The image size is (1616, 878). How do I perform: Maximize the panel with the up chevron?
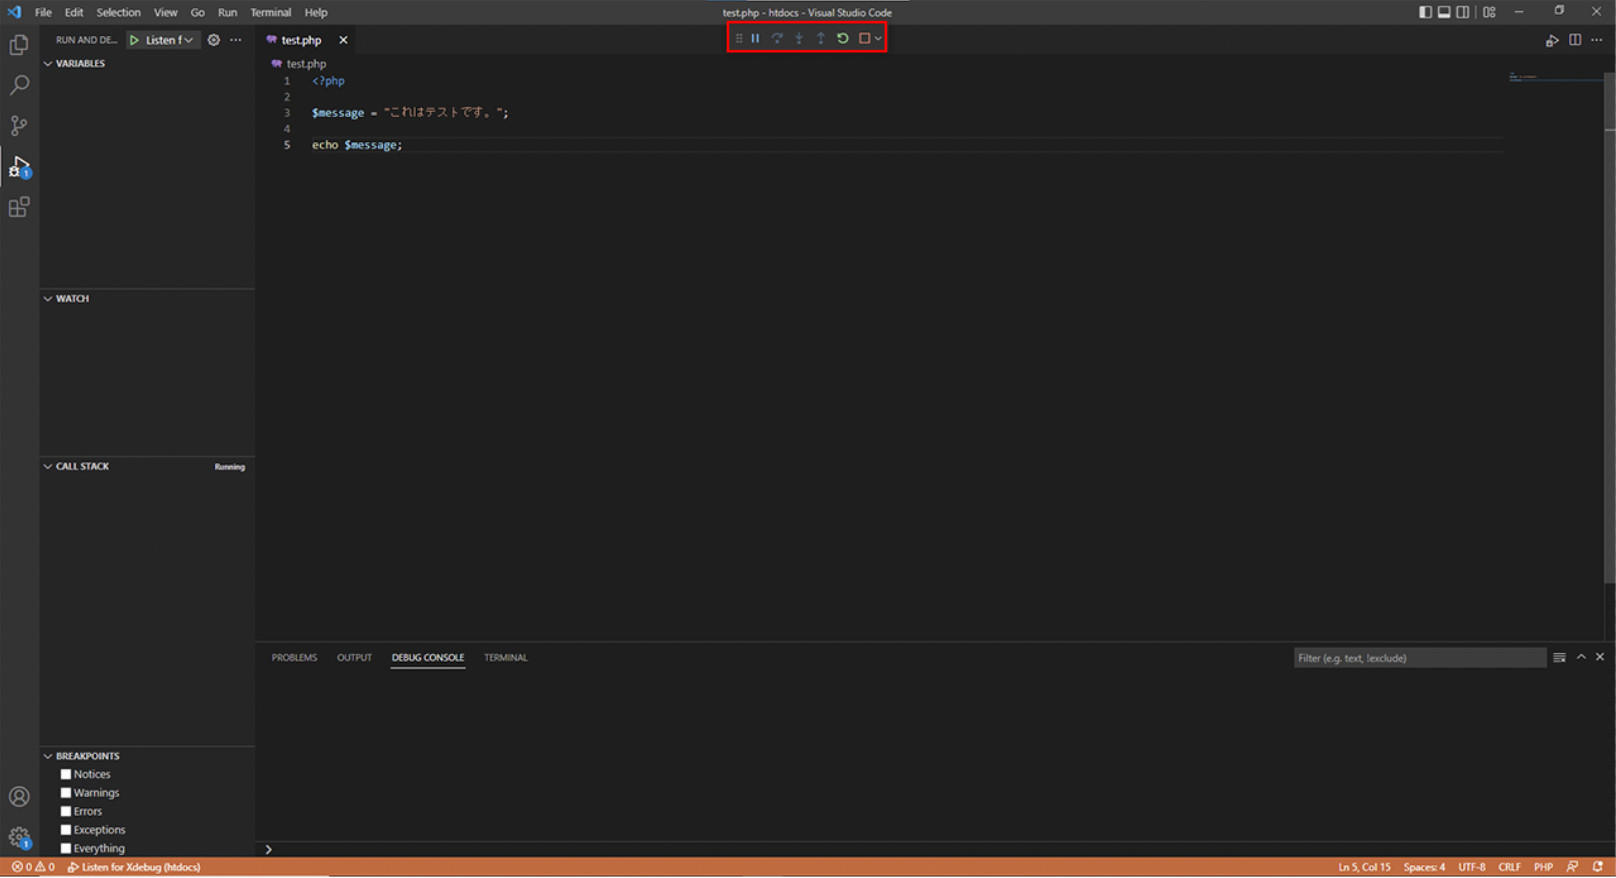[1581, 657]
